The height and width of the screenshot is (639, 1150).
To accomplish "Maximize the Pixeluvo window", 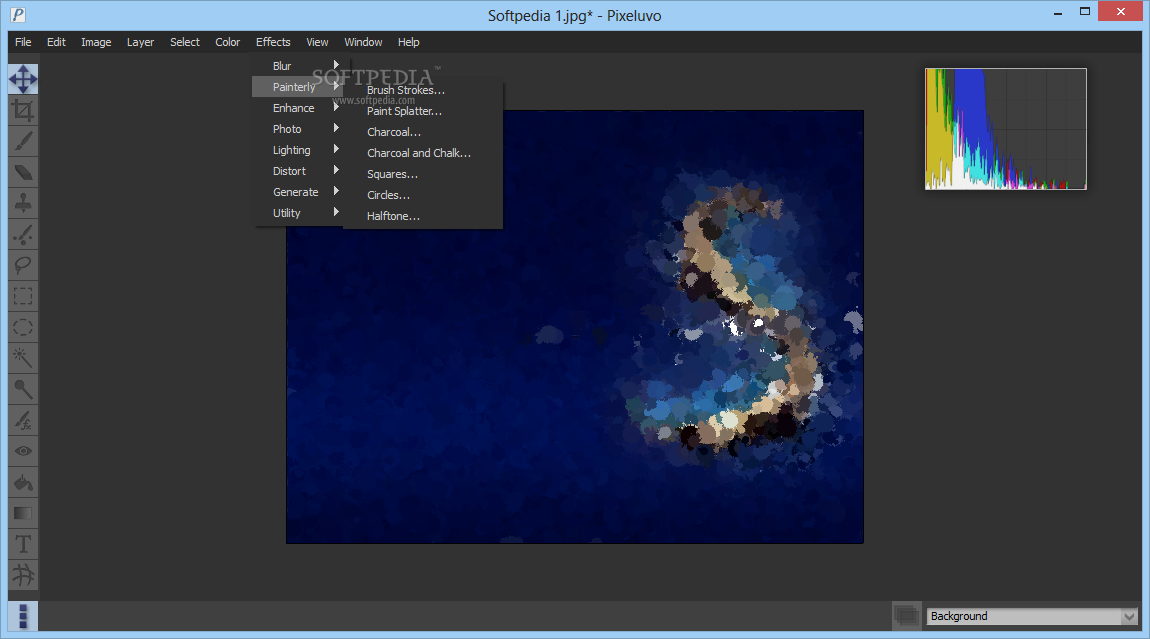I will (x=1085, y=12).
